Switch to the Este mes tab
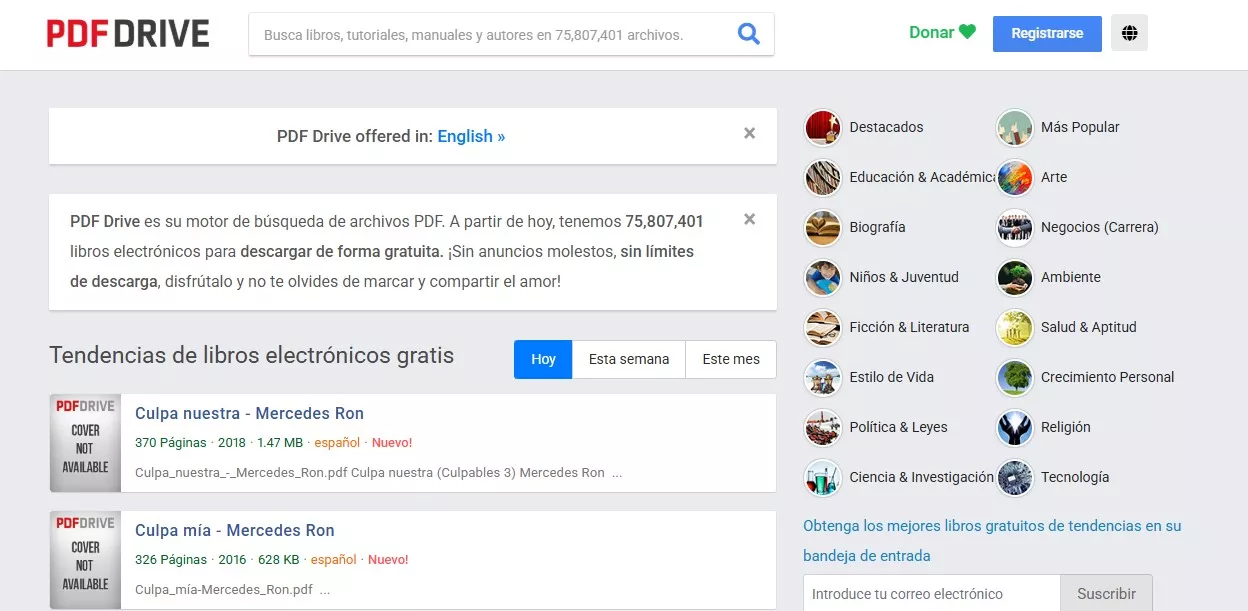The width and height of the screenshot is (1248, 611). [731, 359]
